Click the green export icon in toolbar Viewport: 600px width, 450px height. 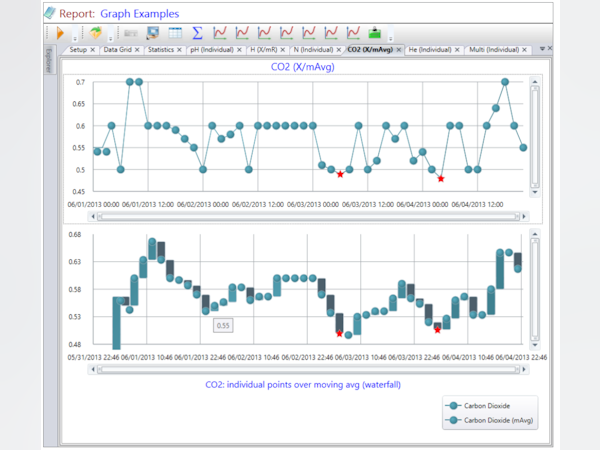click(375, 33)
